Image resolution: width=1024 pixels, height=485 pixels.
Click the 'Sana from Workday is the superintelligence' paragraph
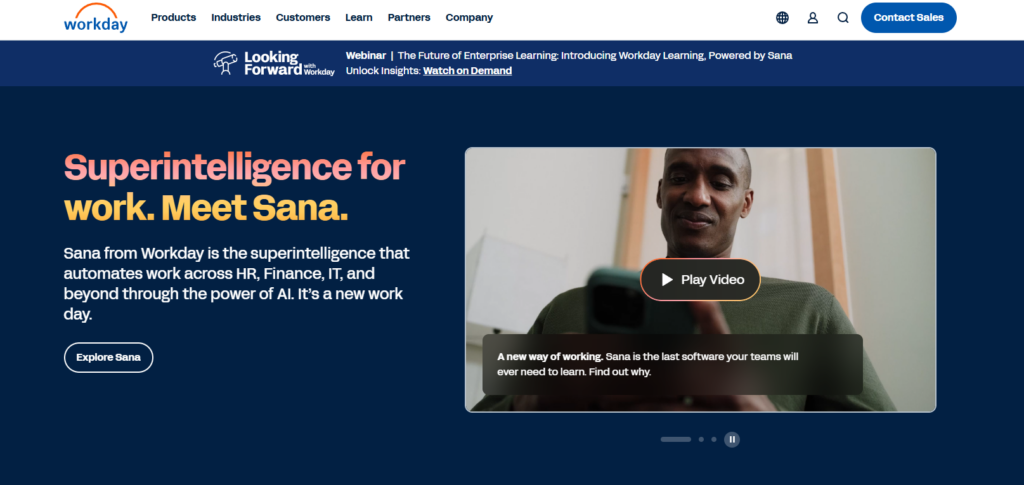237,283
